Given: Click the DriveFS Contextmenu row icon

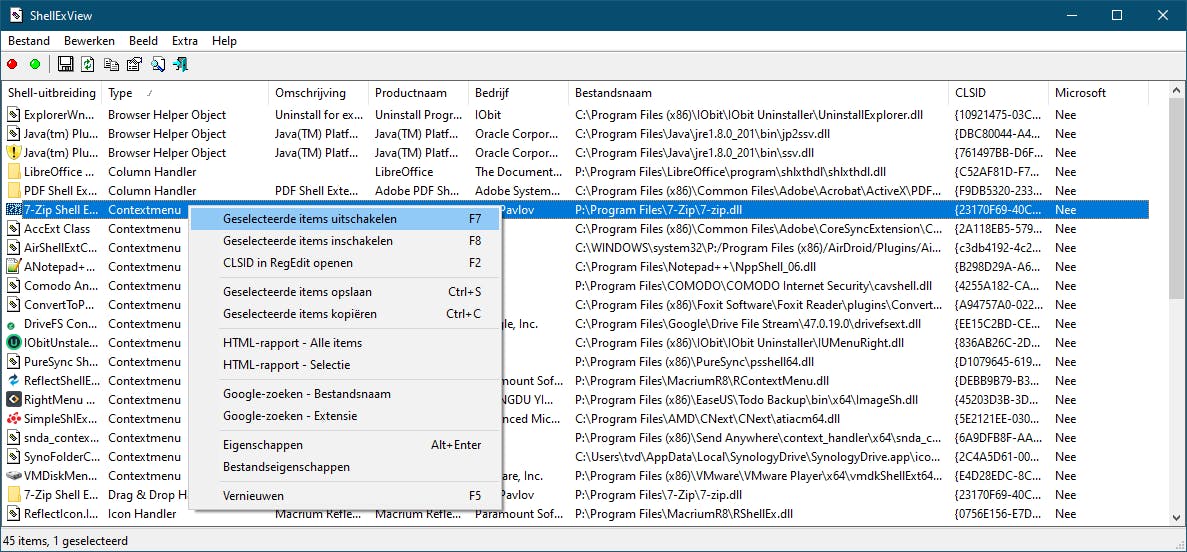Looking at the screenshot, I should tap(11, 324).
